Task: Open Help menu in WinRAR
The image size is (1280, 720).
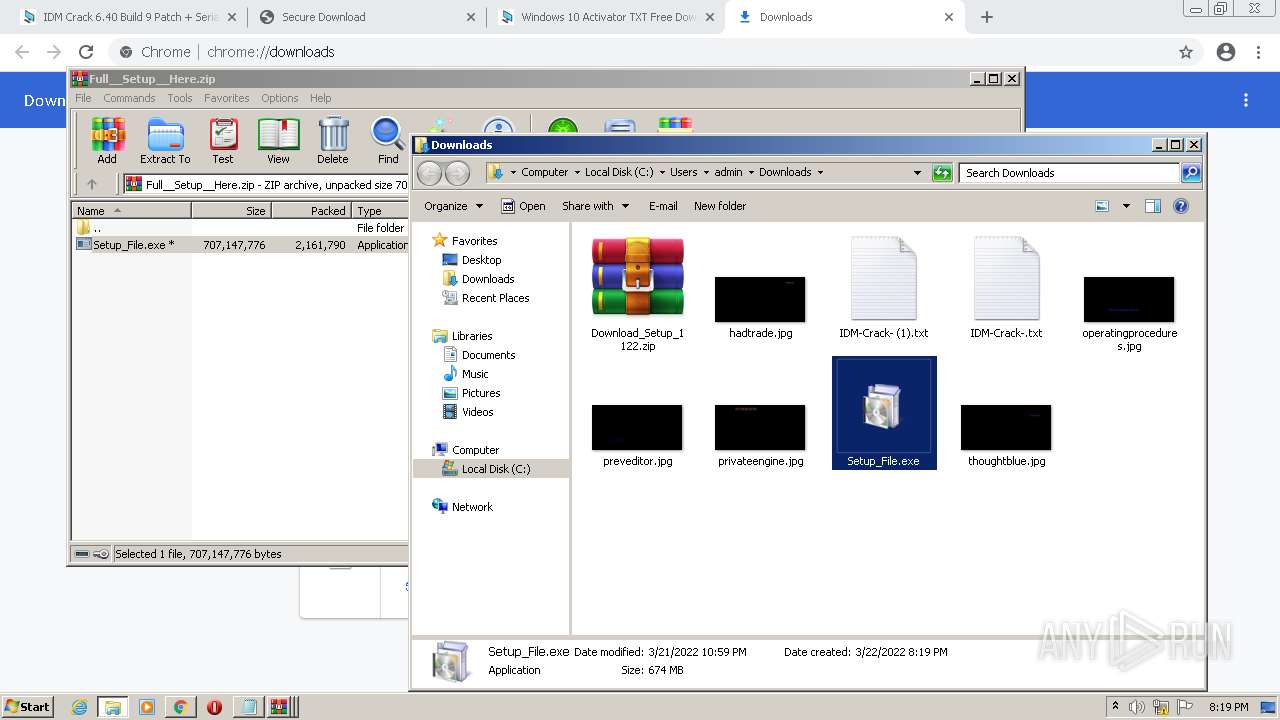Action: pyautogui.click(x=321, y=98)
